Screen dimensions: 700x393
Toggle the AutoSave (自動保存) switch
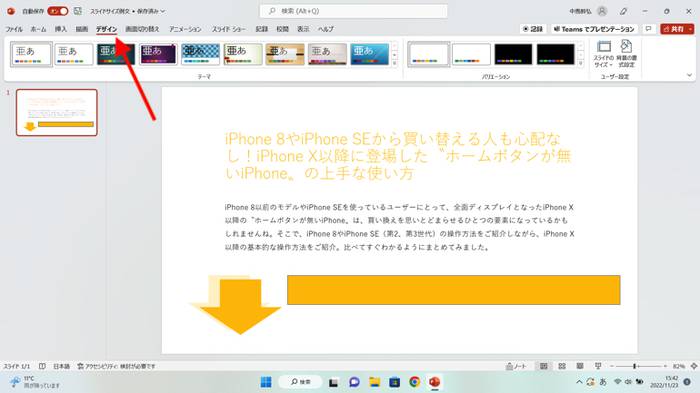click(58, 11)
